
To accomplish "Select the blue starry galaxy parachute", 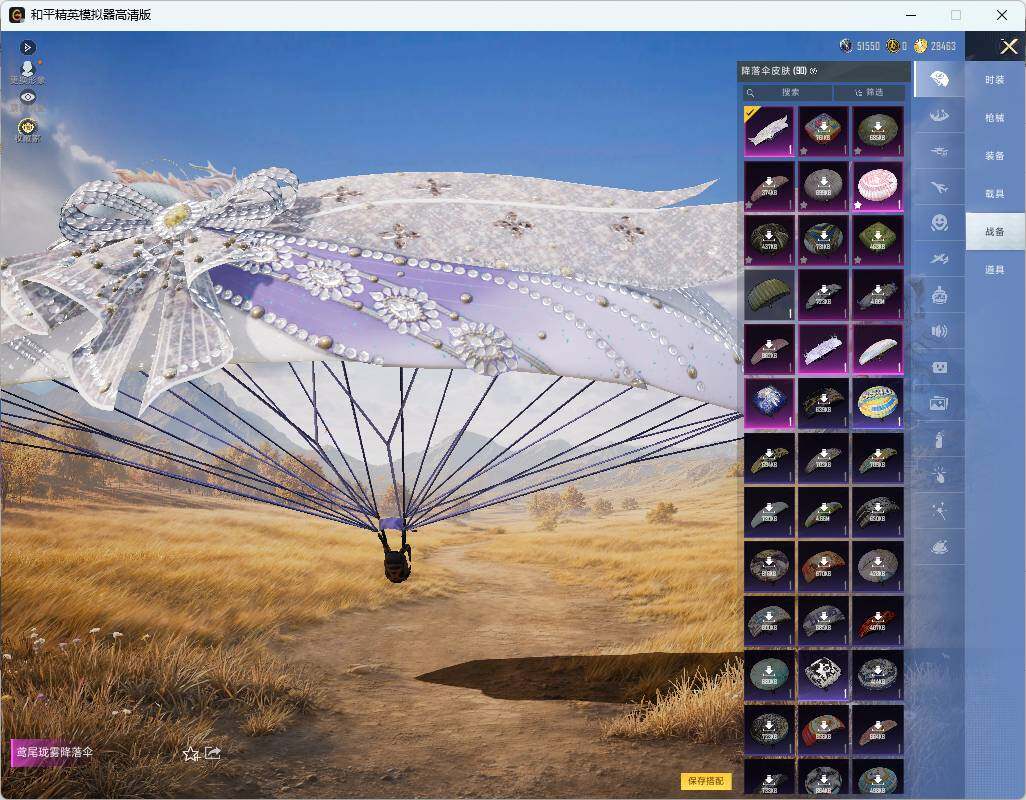I will pyautogui.click(x=770, y=404).
